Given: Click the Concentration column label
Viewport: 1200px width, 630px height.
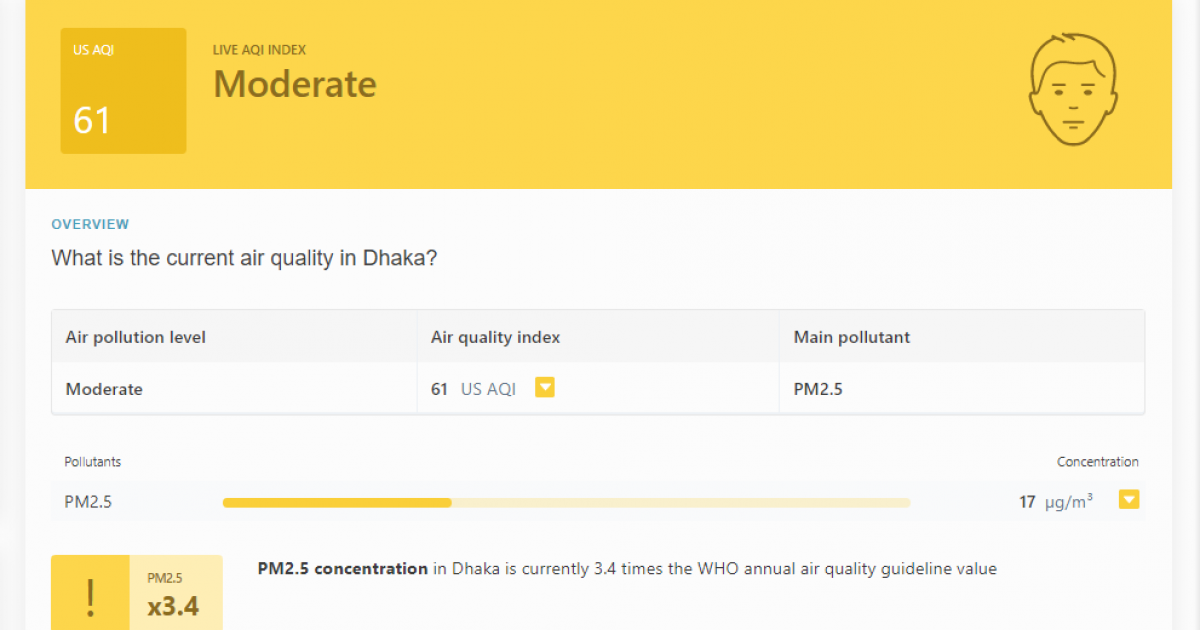Looking at the screenshot, I should (x=1098, y=461).
